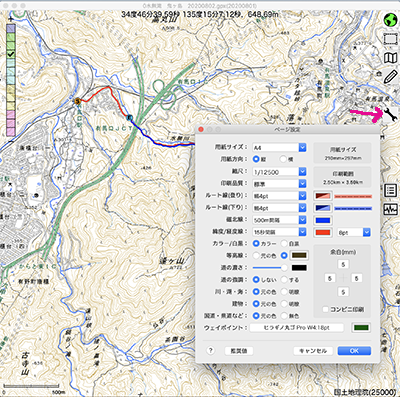
Task: Open the 用紙サイズ A4 dropdown
Action: (x=279, y=147)
